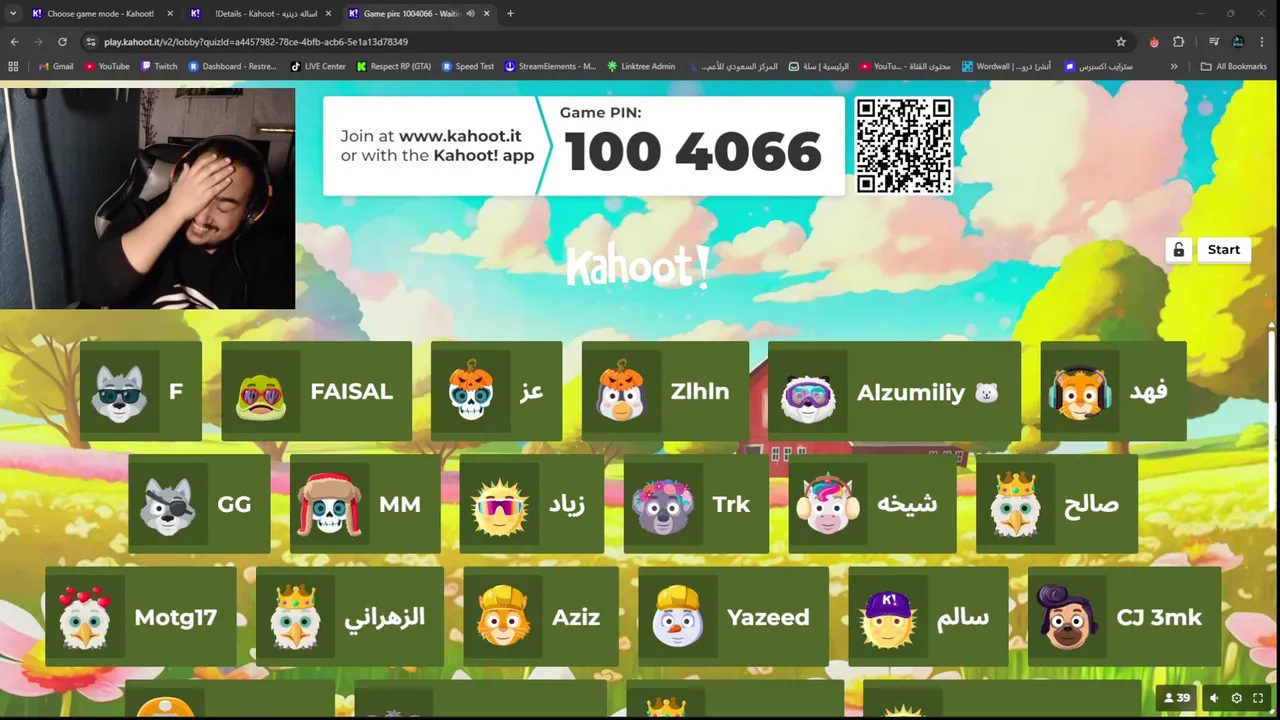Screen dimensions: 1280x720
Task: Toggle fullscreen mode in Kahoot
Action: pyautogui.click(x=1259, y=698)
